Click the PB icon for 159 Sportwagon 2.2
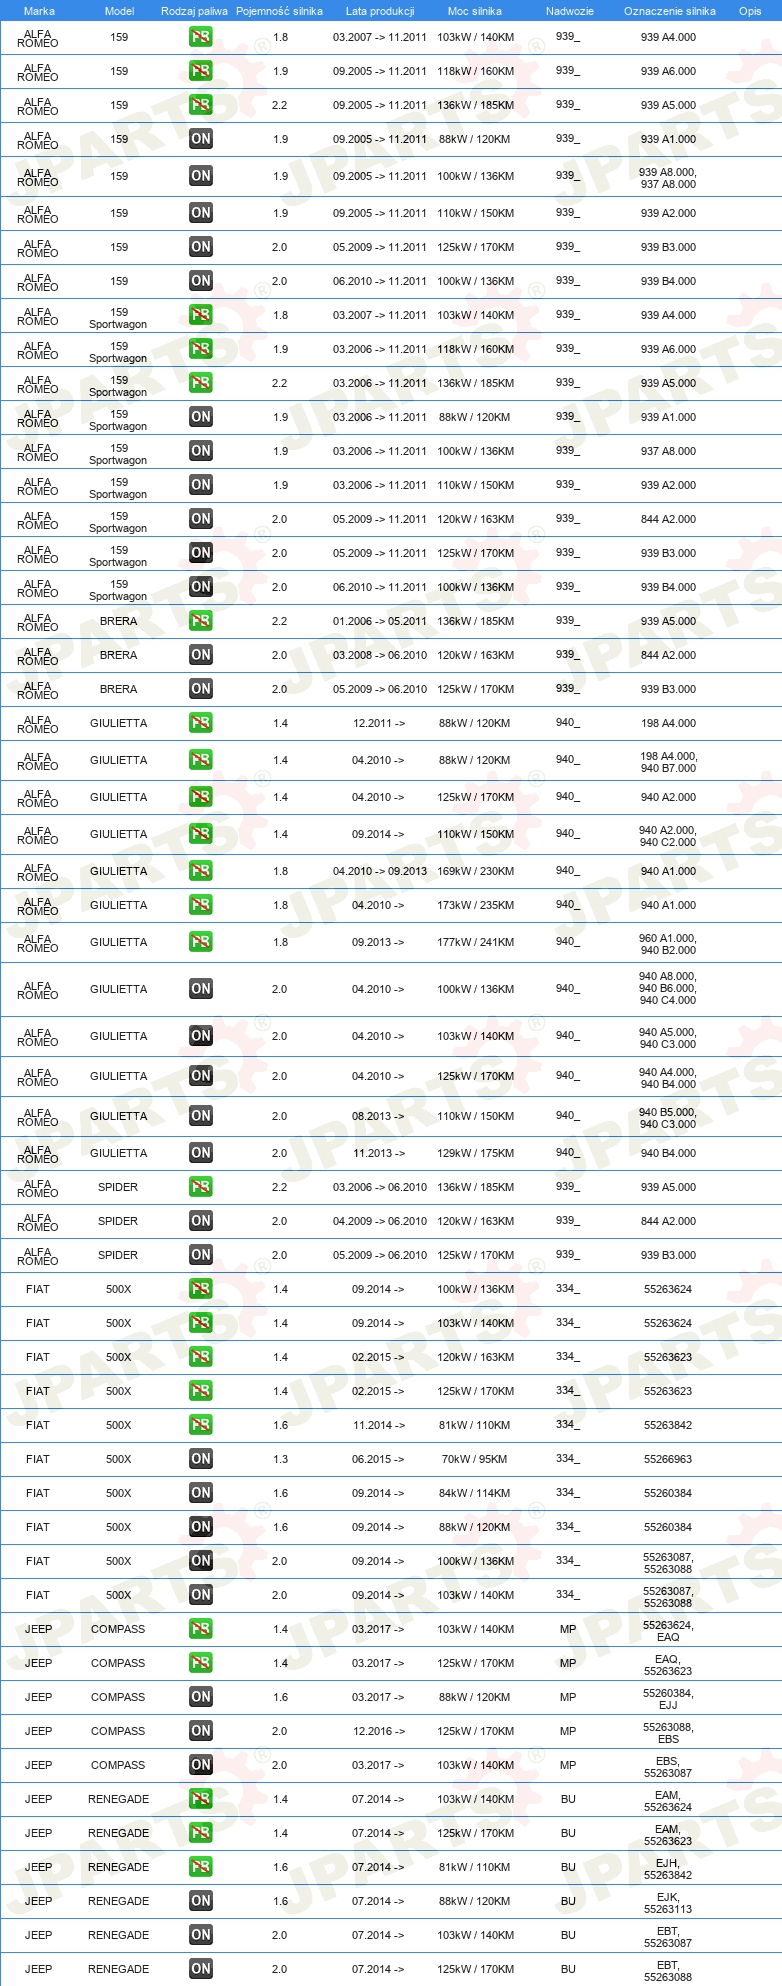 (201, 383)
